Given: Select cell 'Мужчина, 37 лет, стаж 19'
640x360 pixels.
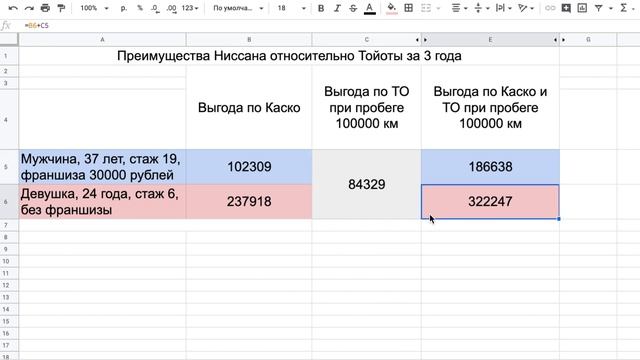Looking at the screenshot, I should point(102,167).
